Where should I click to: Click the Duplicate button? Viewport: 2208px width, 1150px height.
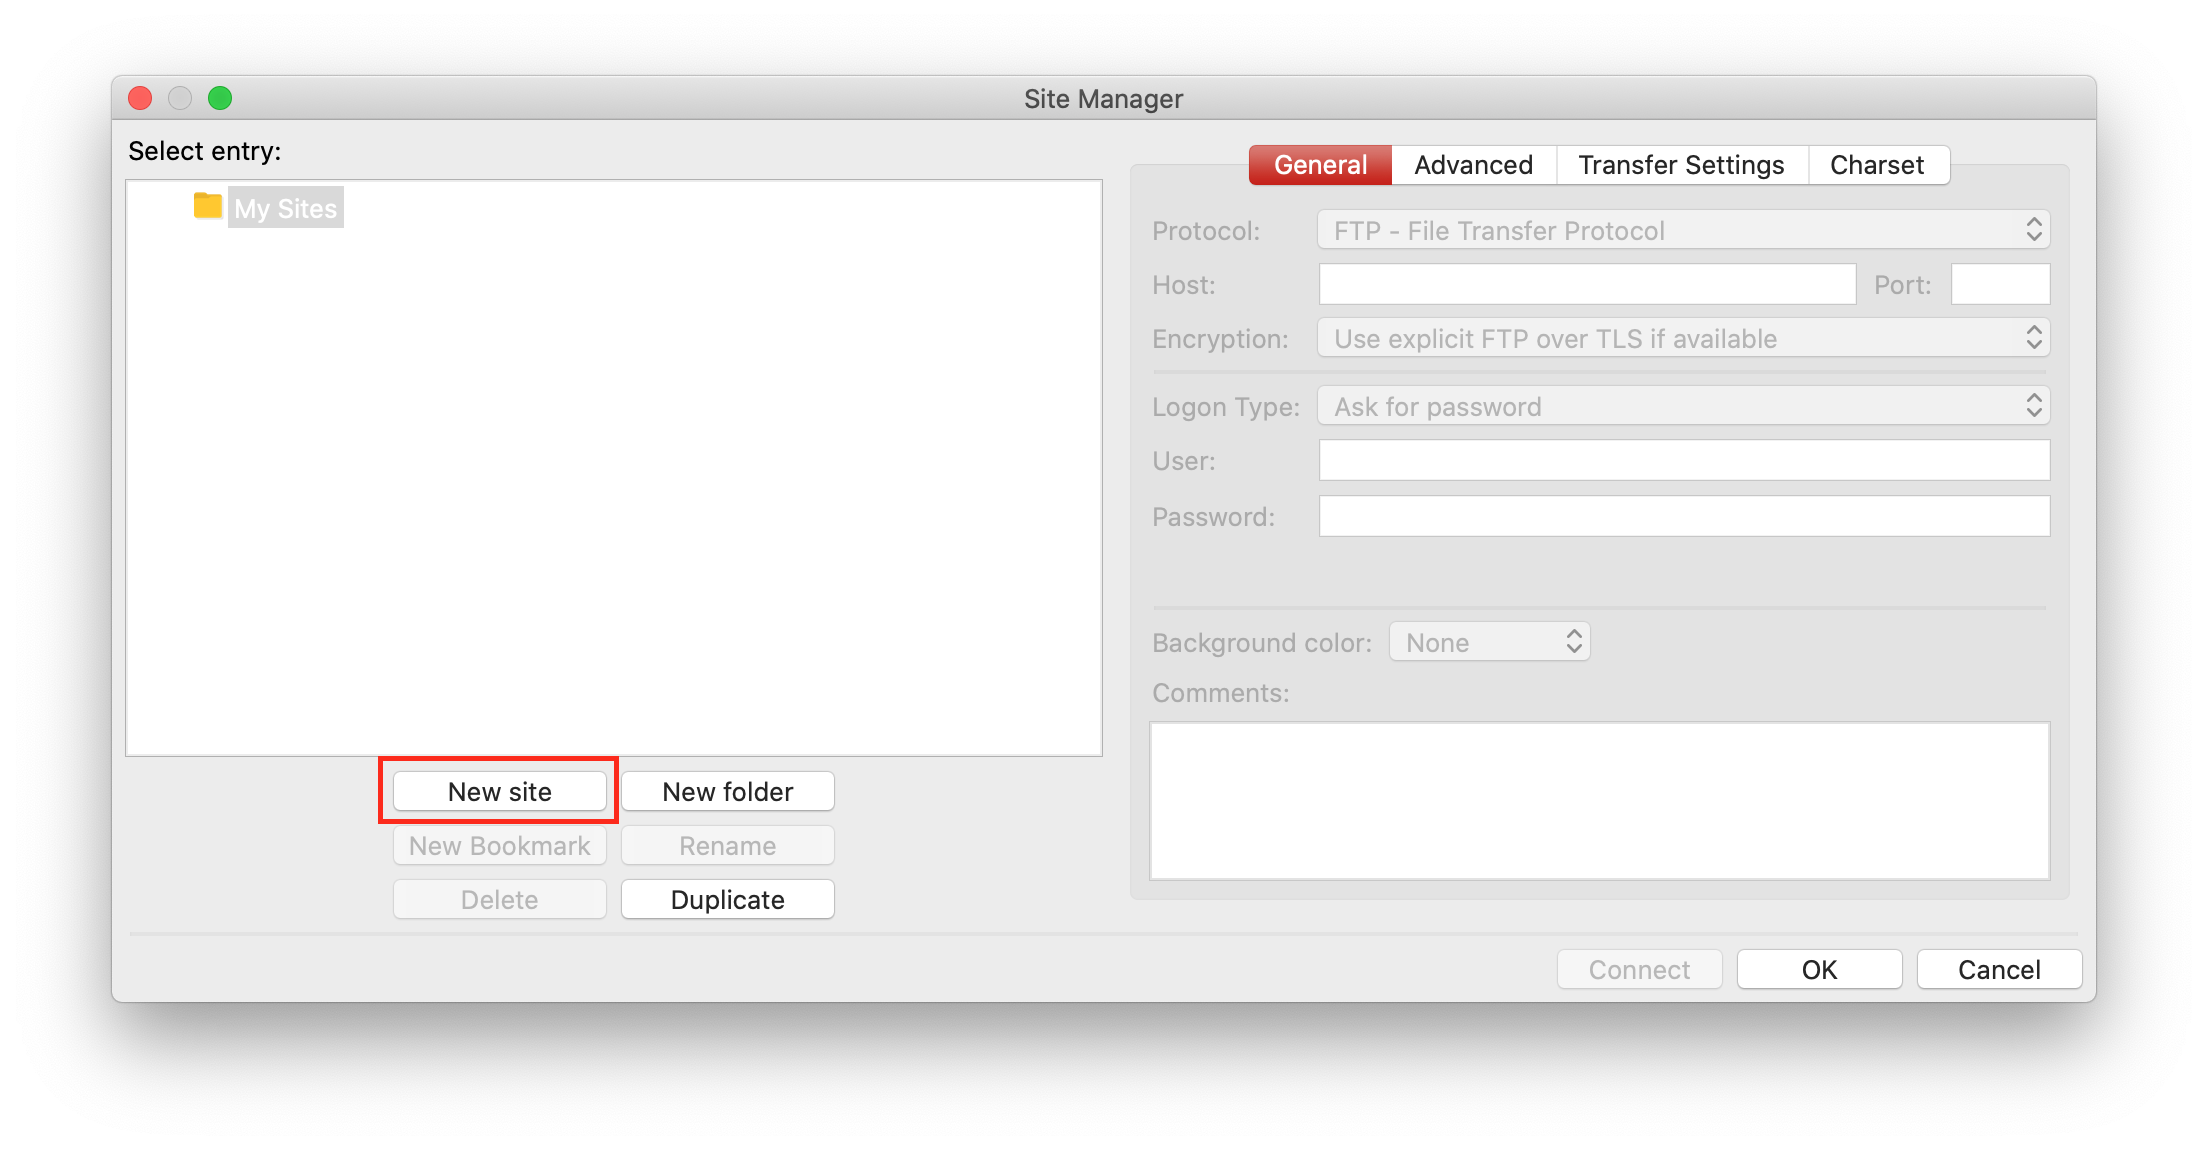coord(727,899)
